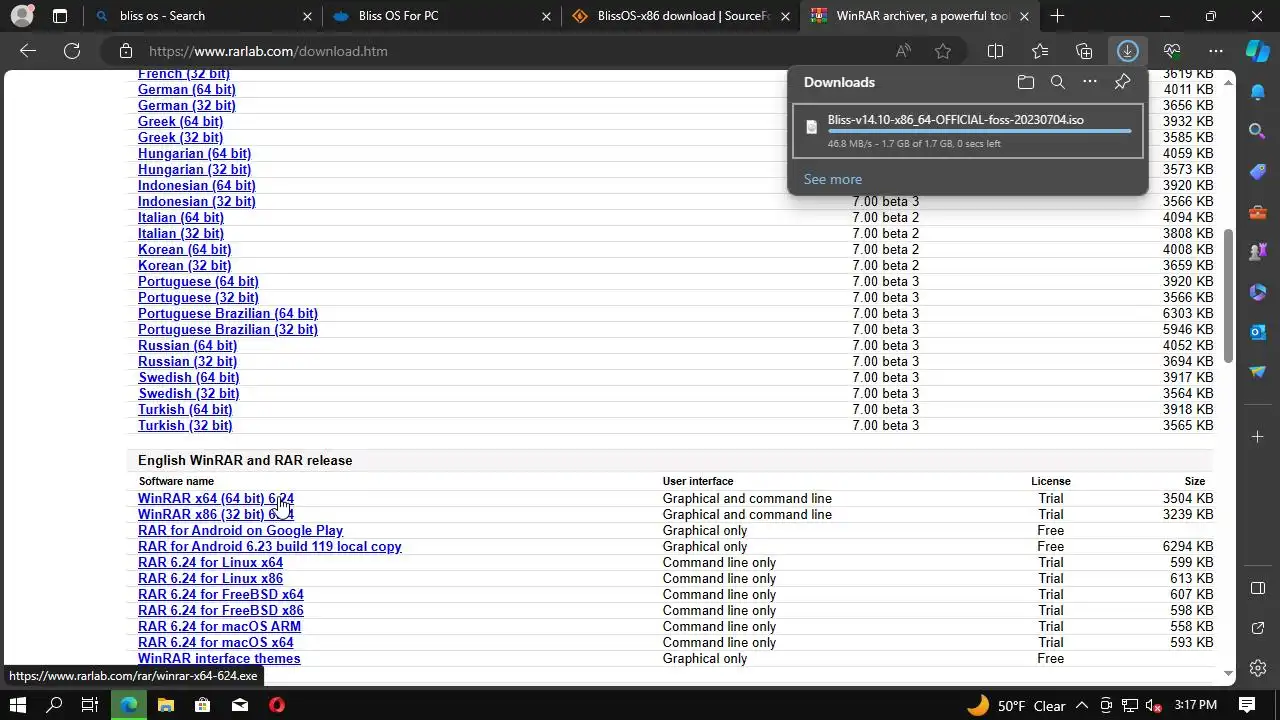
Task: Open Task View on taskbar
Action: click(x=89, y=705)
